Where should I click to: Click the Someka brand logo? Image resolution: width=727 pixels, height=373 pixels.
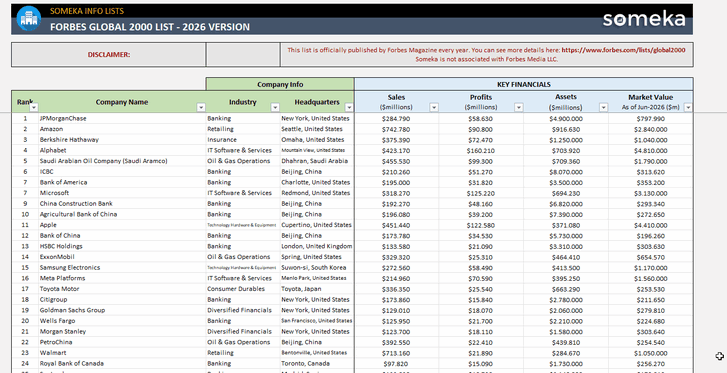644,19
